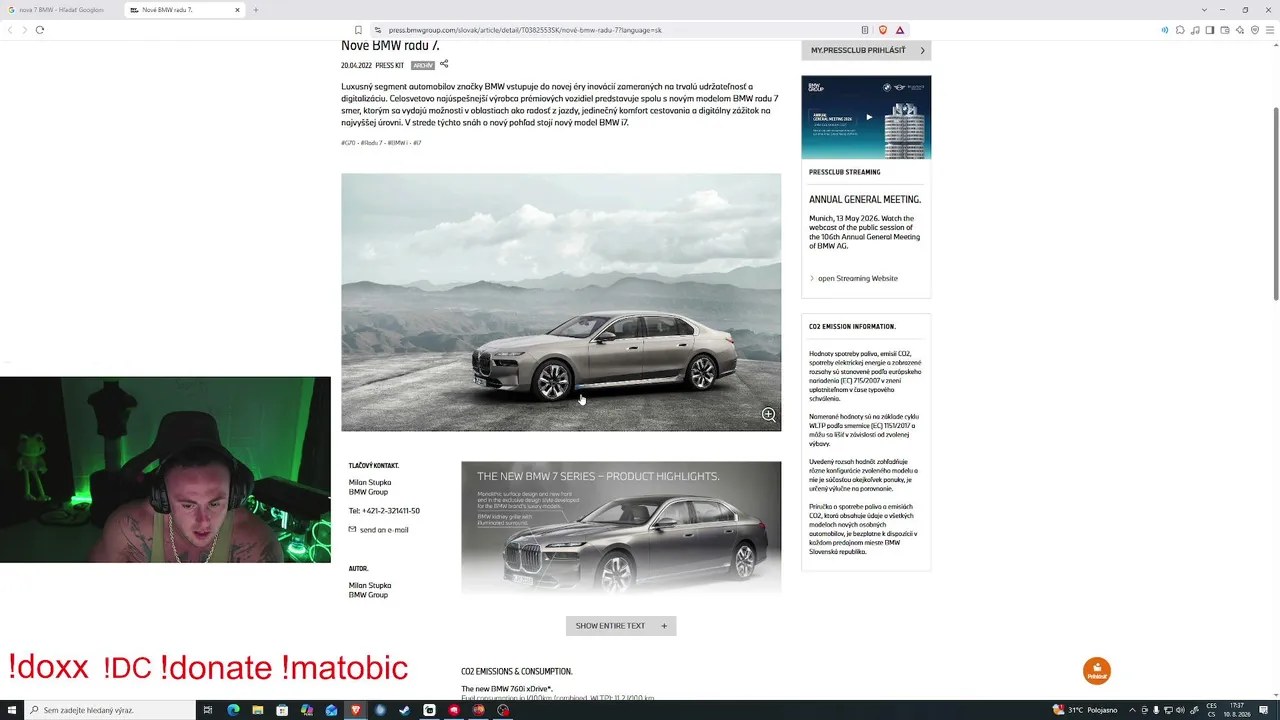The width and height of the screenshot is (1280, 720).
Task: Open Microsoft Store from the taskbar
Action: (x=282, y=710)
